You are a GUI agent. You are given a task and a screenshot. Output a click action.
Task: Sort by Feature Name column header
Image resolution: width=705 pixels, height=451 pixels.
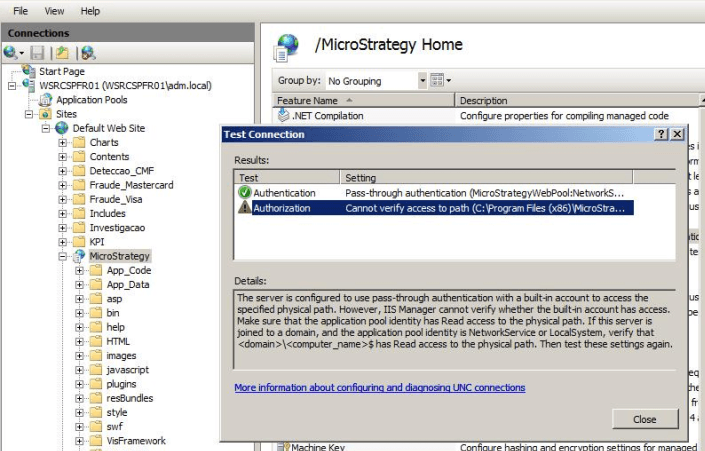tap(363, 101)
